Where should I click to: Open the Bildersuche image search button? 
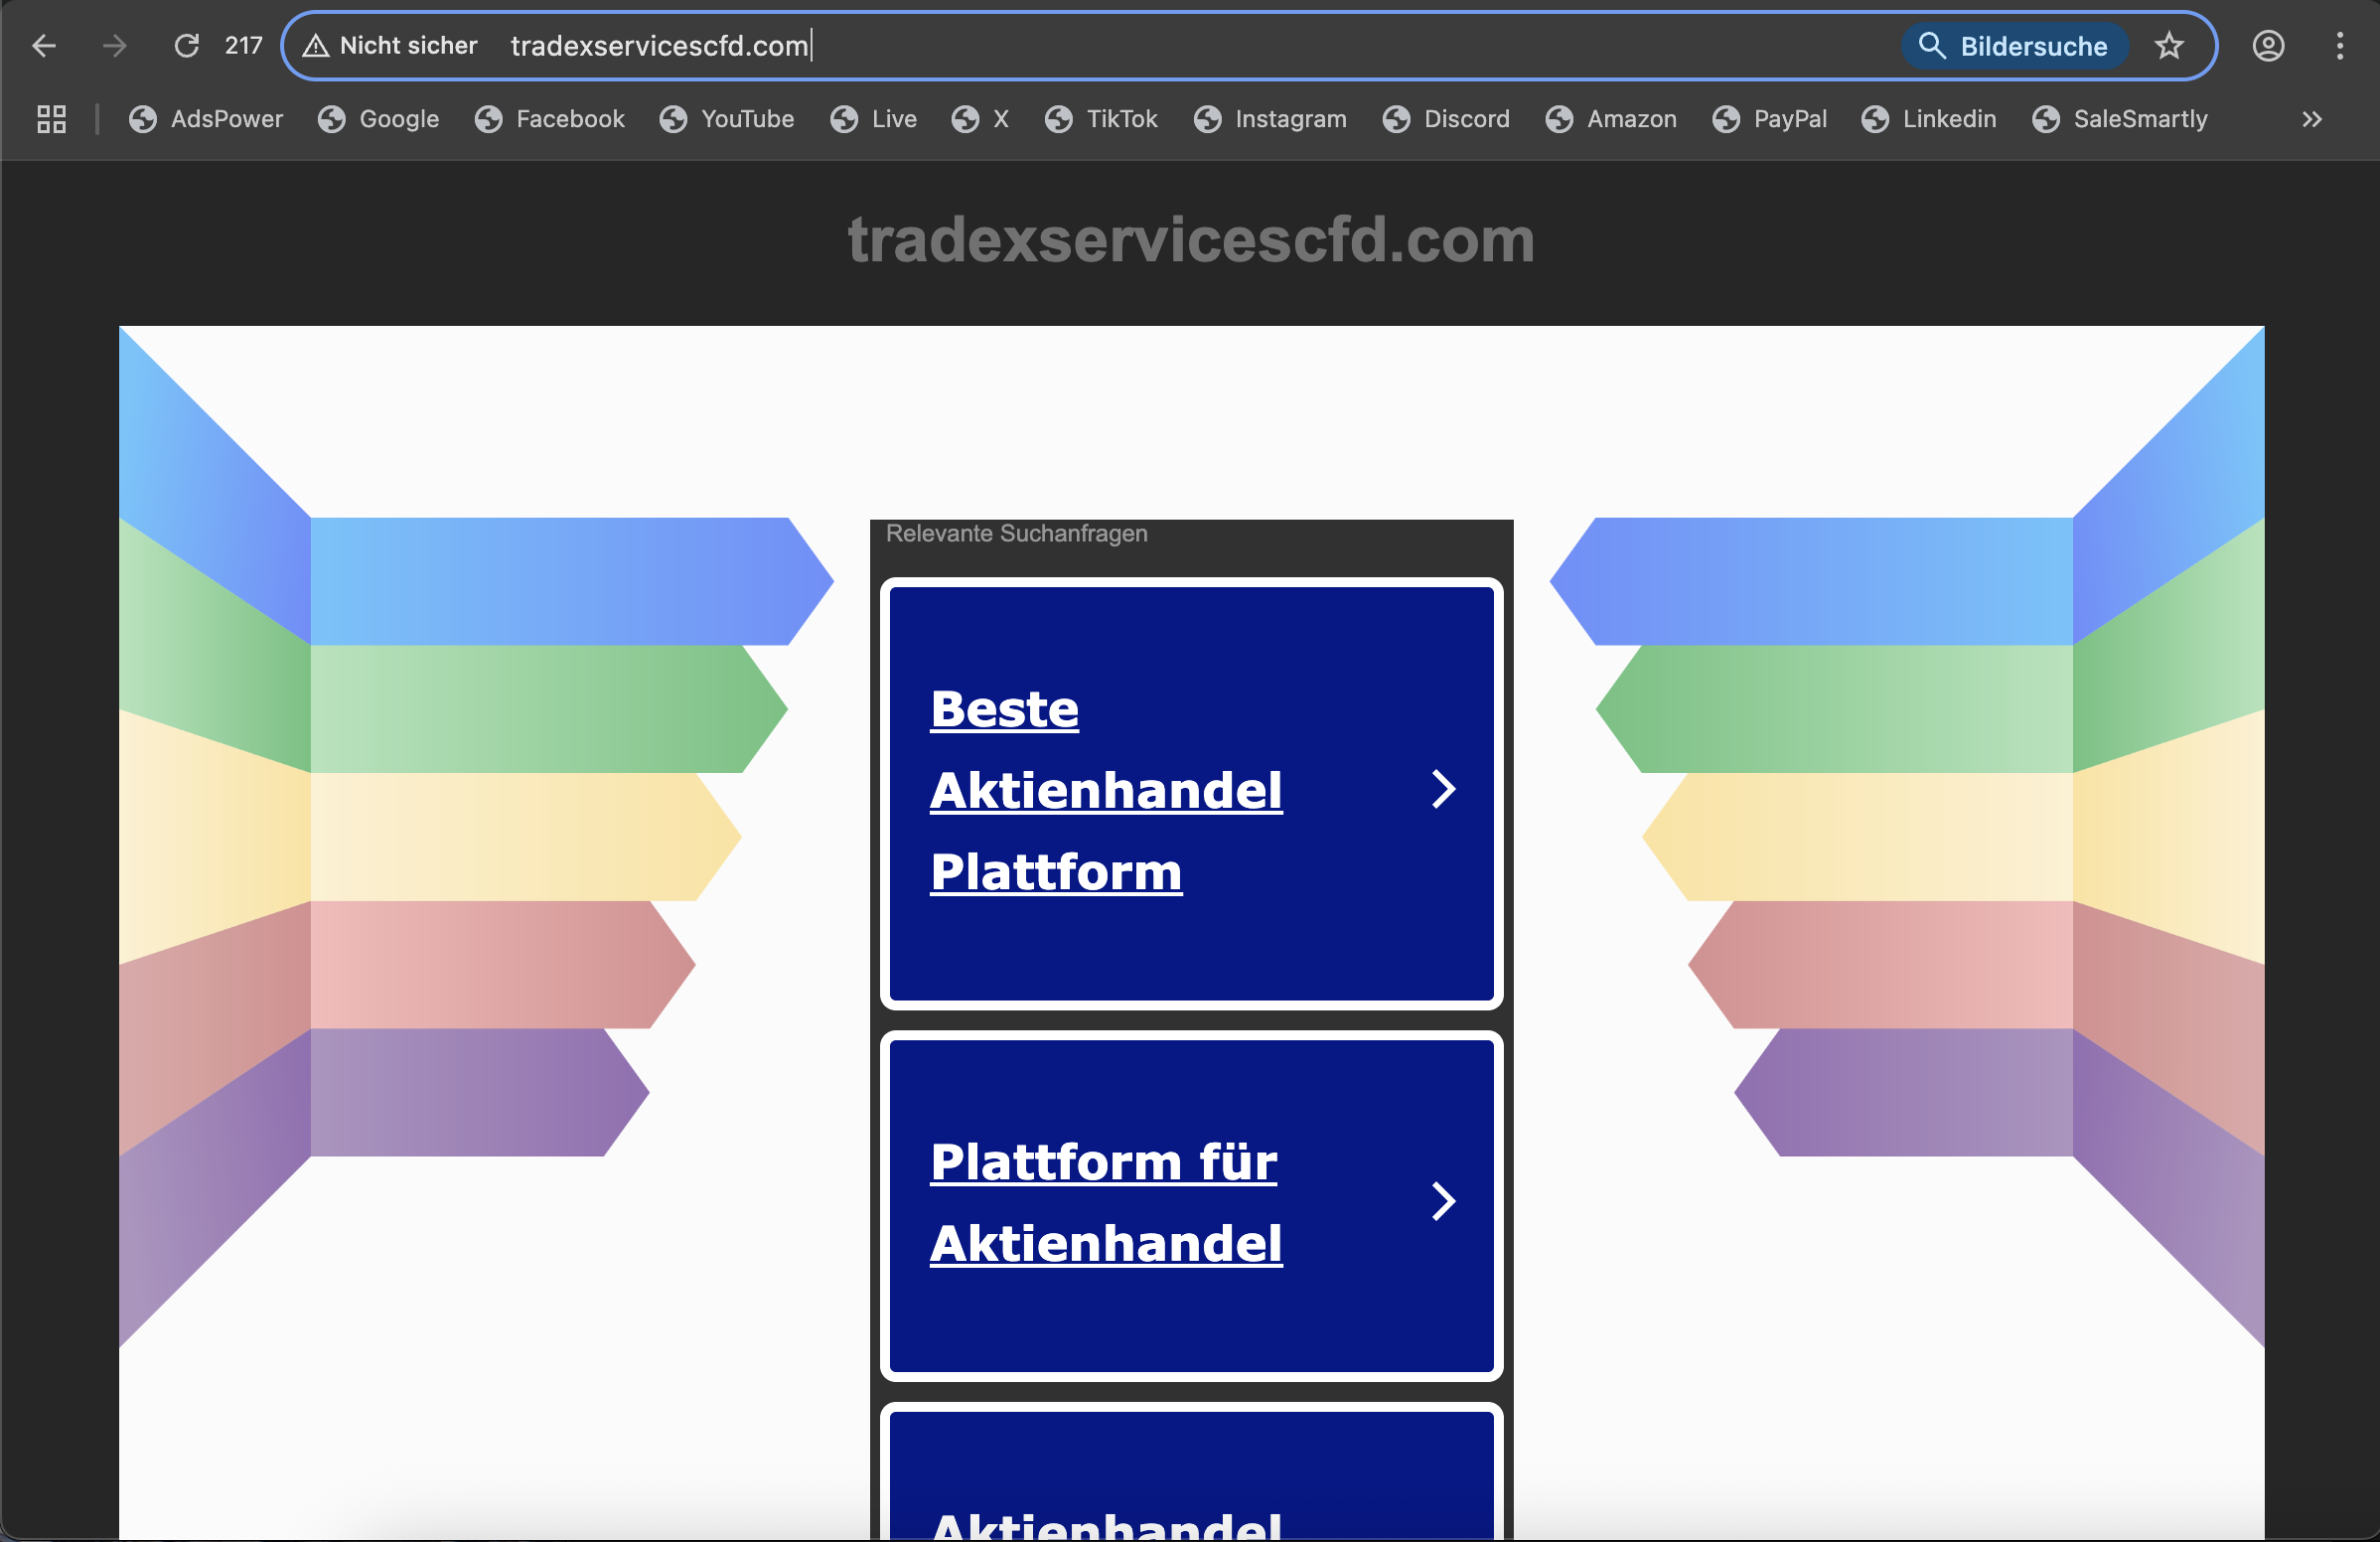(x=2015, y=46)
